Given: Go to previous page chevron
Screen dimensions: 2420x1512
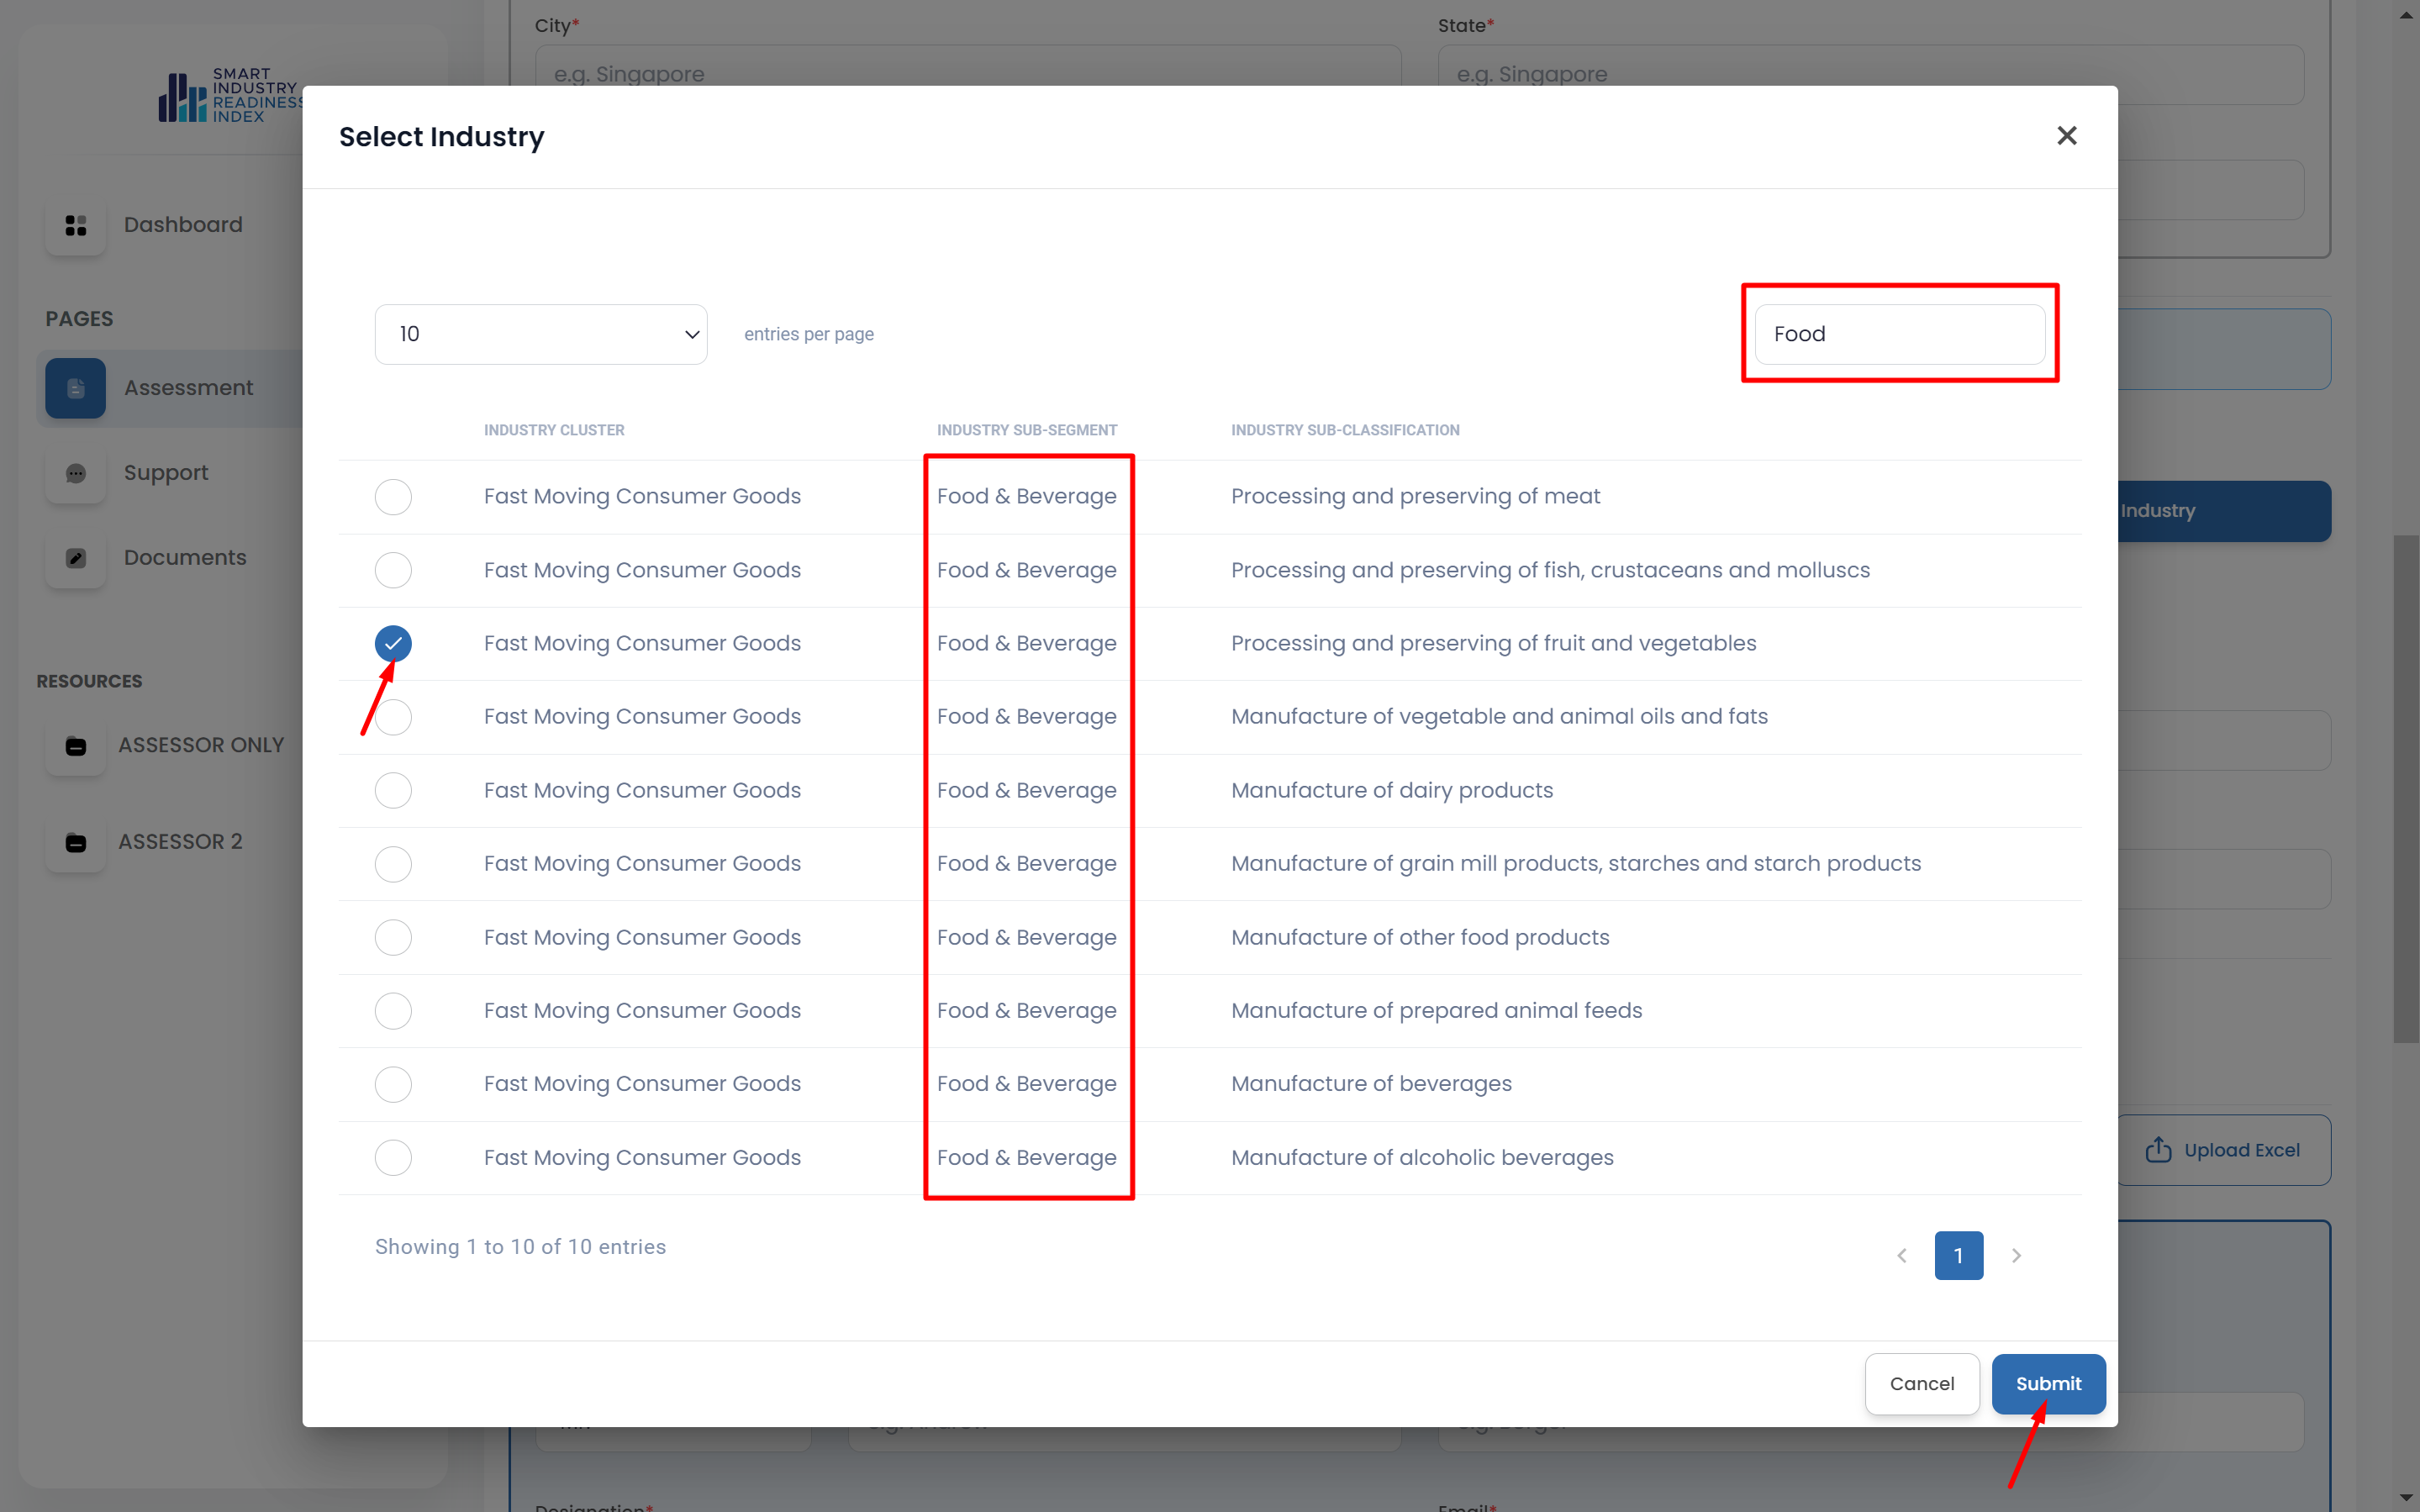Looking at the screenshot, I should click(1902, 1255).
